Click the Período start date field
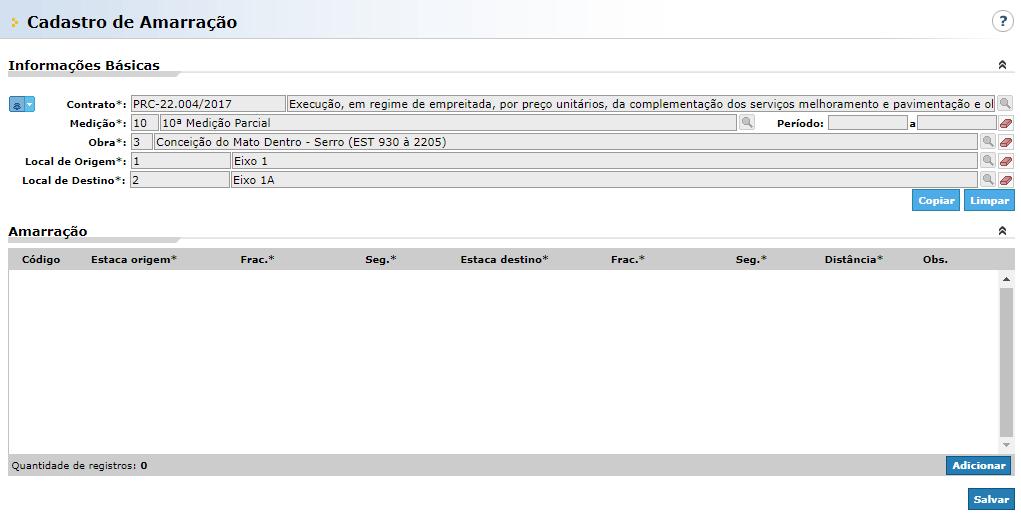Viewport: 1021px width, 519px height. click(x=868, y=122)
